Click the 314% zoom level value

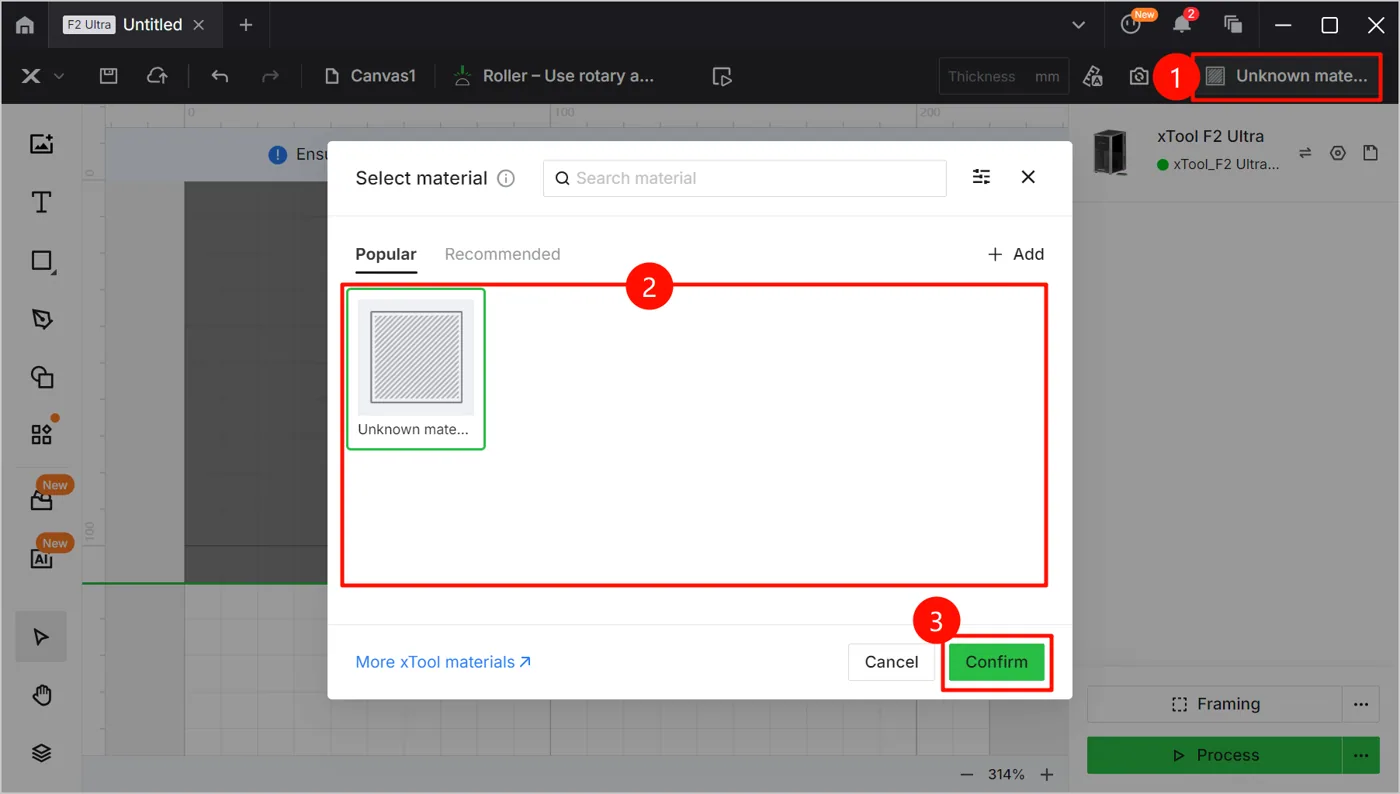click(1006, 775)
